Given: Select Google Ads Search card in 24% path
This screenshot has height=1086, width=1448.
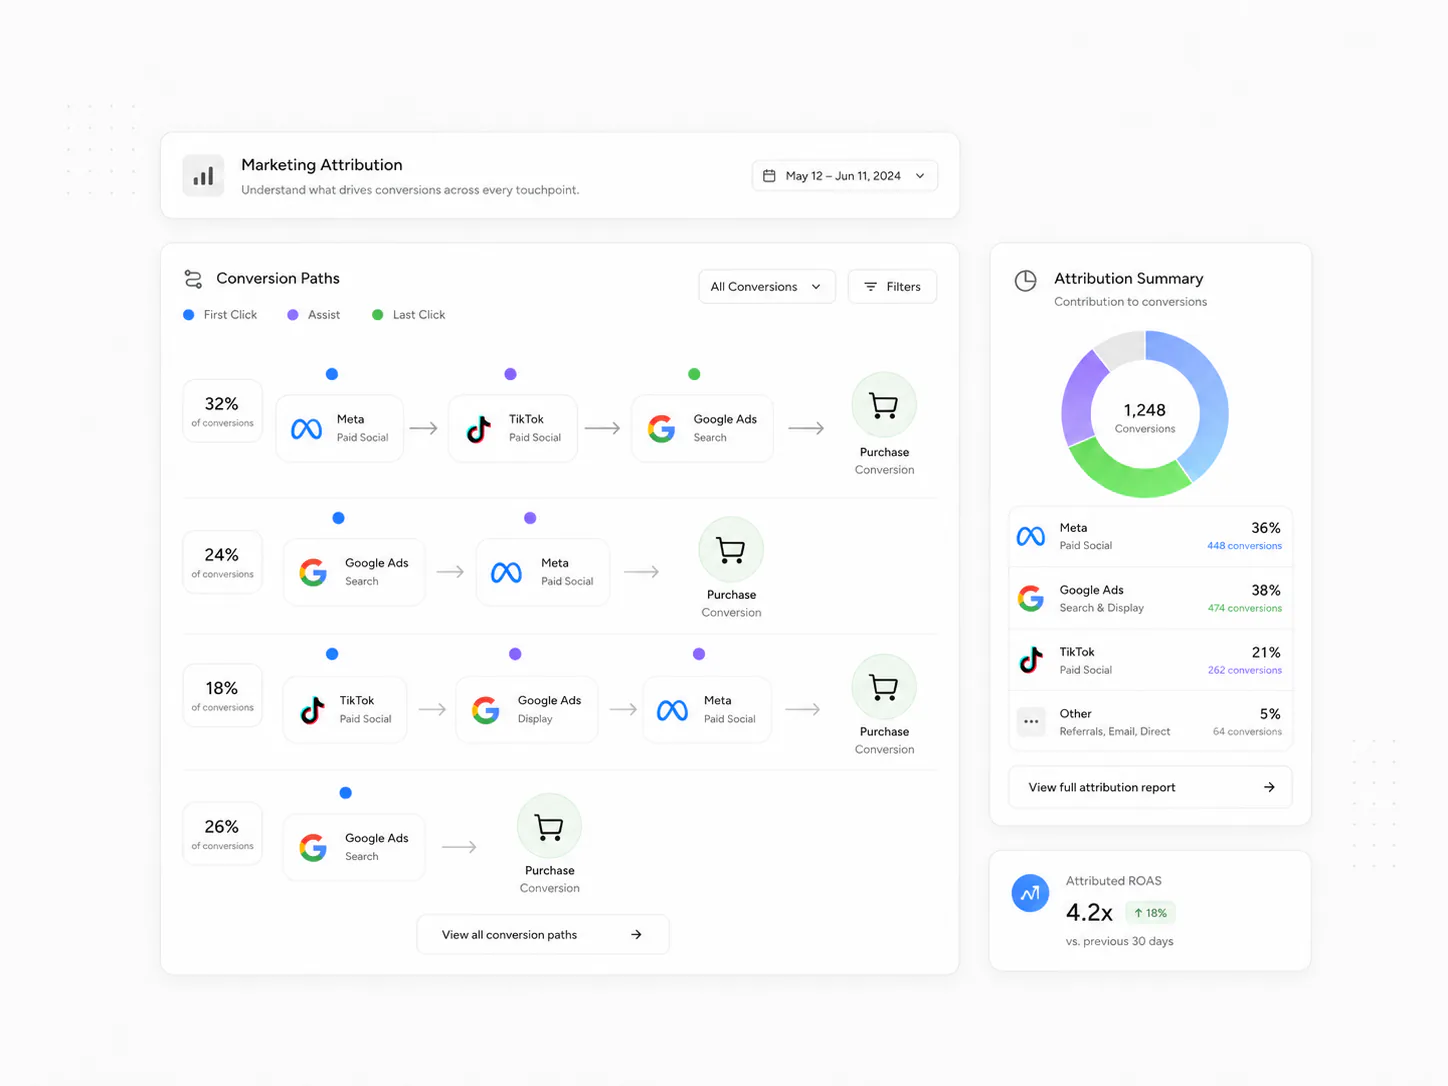Looking at the screenshot, I should tap(354, 572).
